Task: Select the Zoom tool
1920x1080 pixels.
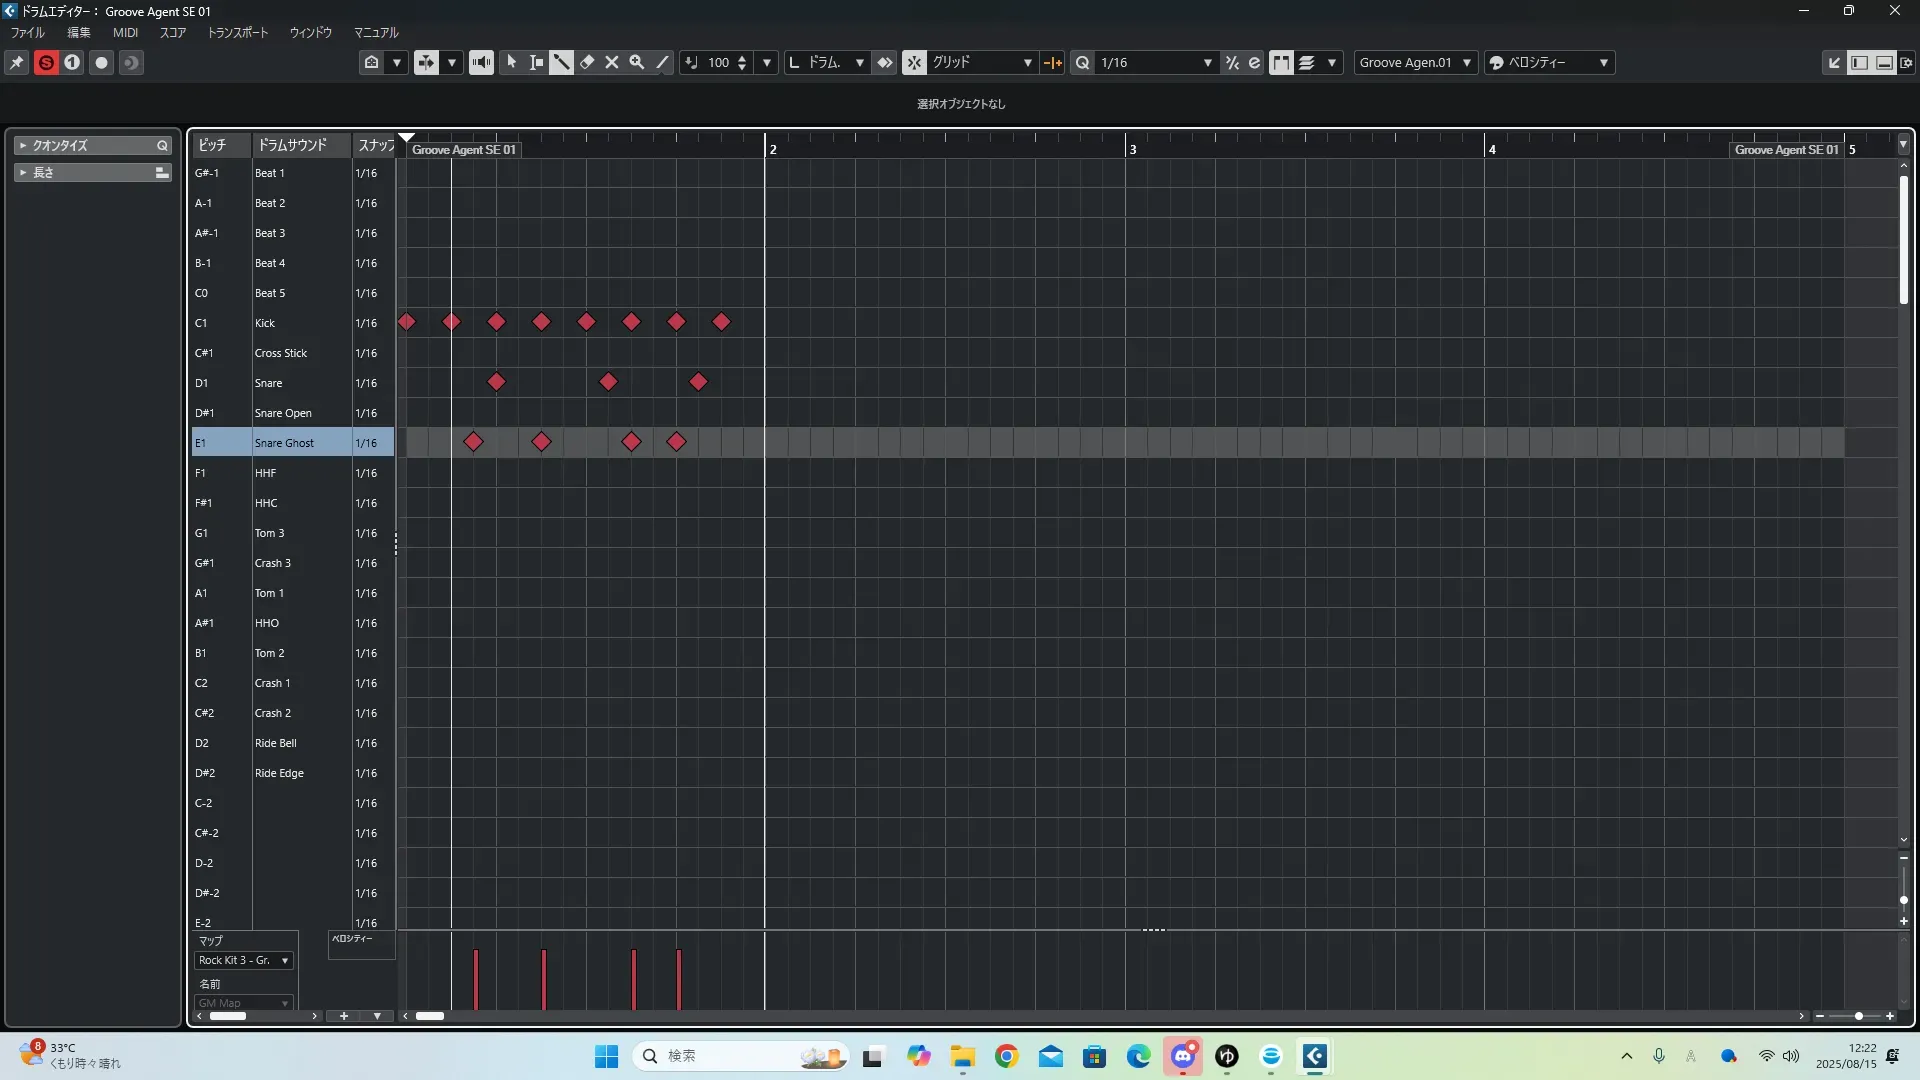Action: click(x=637, y=62)
